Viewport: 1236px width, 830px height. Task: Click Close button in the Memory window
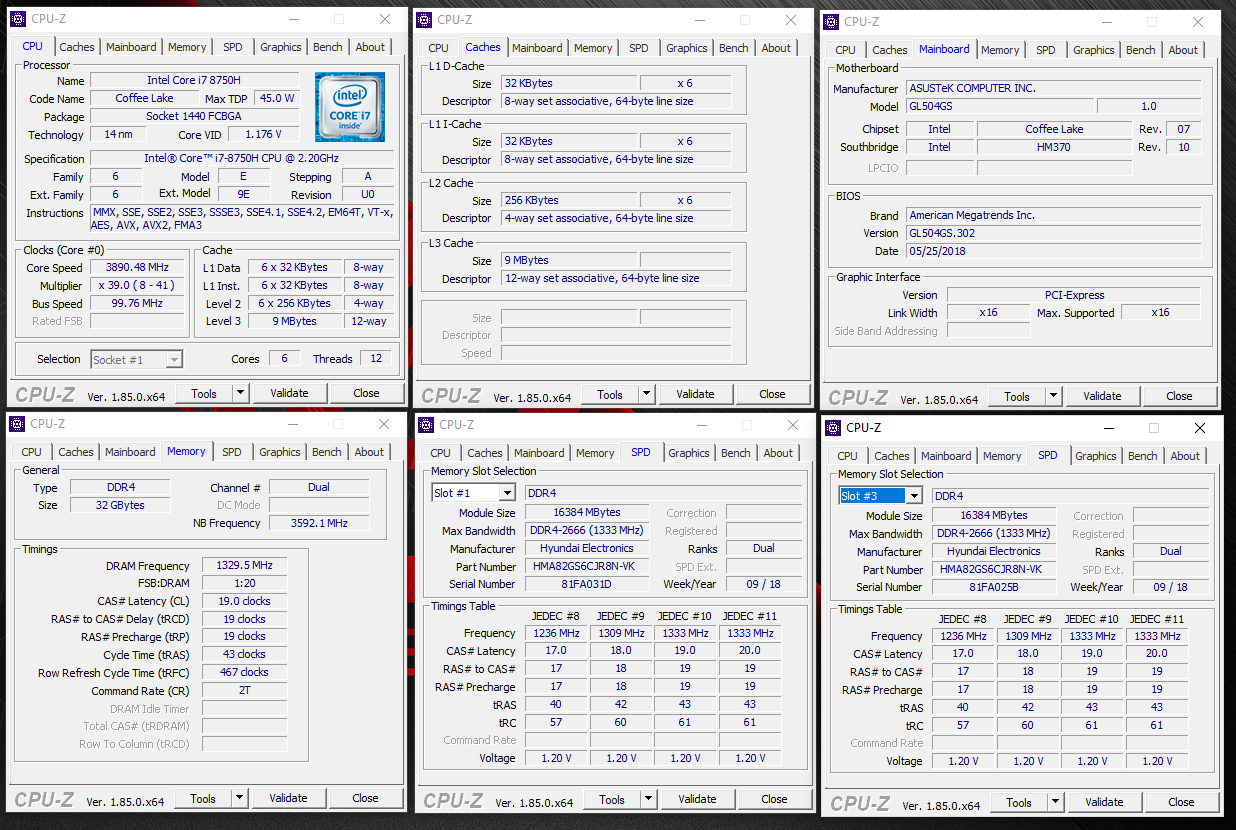(365, 798)
